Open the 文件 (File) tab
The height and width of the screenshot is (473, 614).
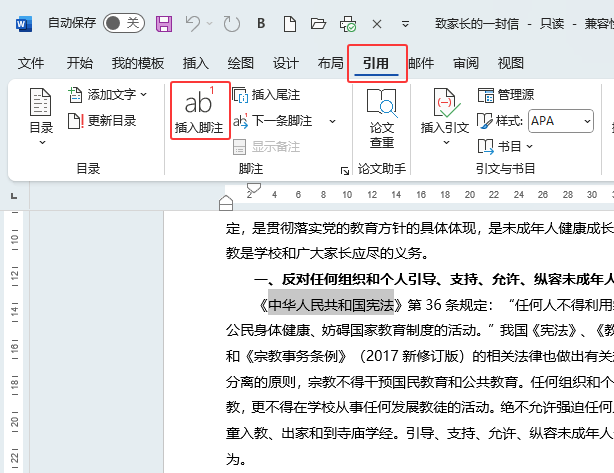31,63
